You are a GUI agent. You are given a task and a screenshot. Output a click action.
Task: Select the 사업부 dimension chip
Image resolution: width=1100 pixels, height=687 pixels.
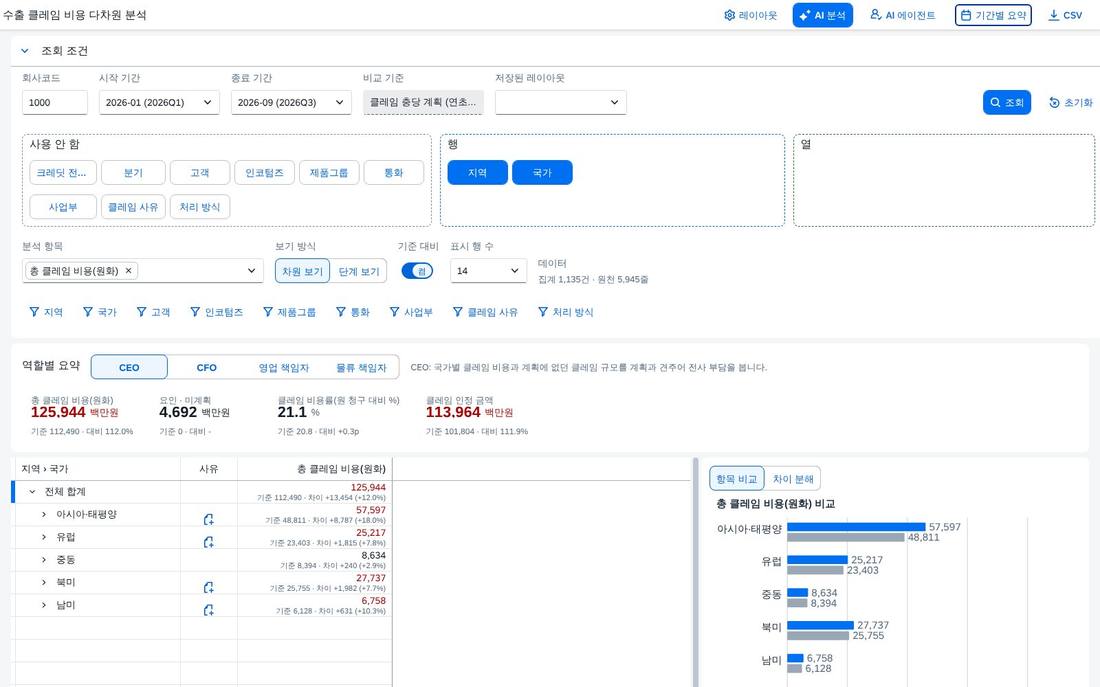point(62,207)
